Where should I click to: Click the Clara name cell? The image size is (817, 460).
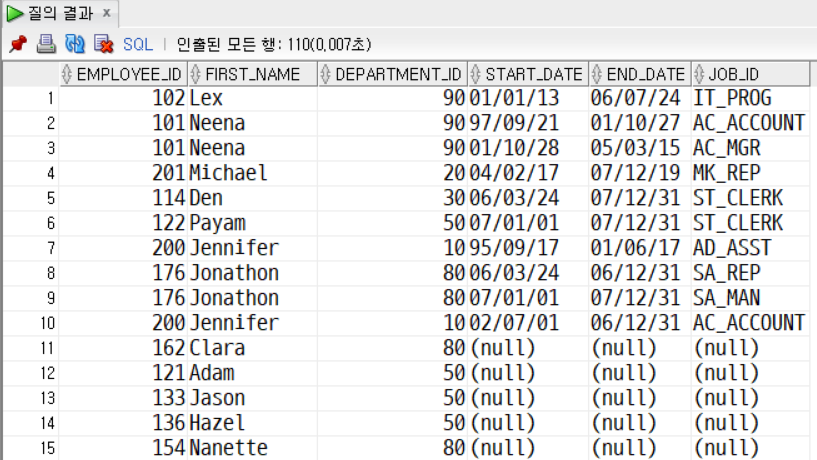[253, 348]
